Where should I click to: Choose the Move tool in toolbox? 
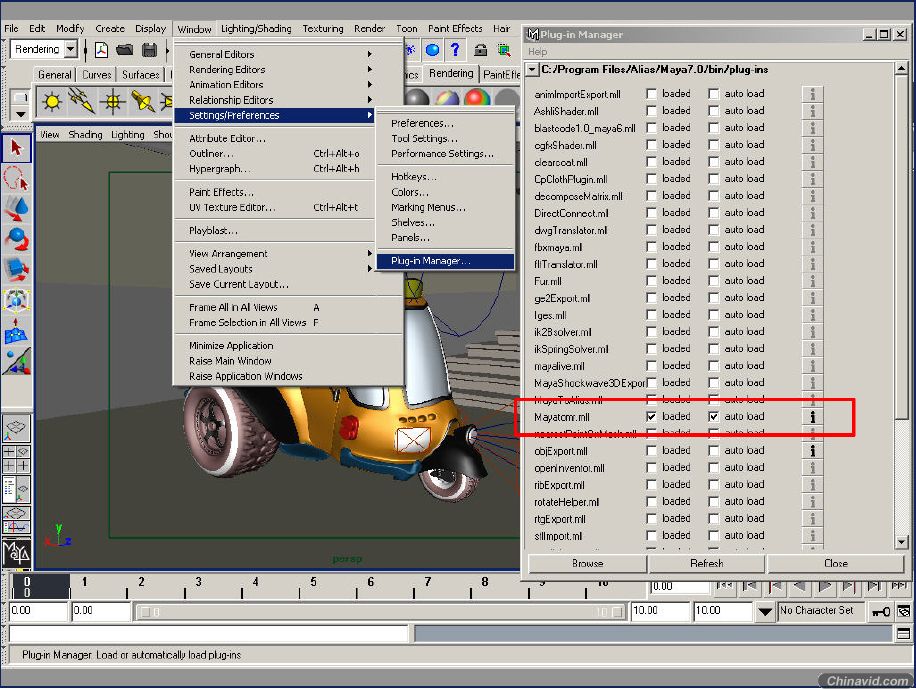16,209
